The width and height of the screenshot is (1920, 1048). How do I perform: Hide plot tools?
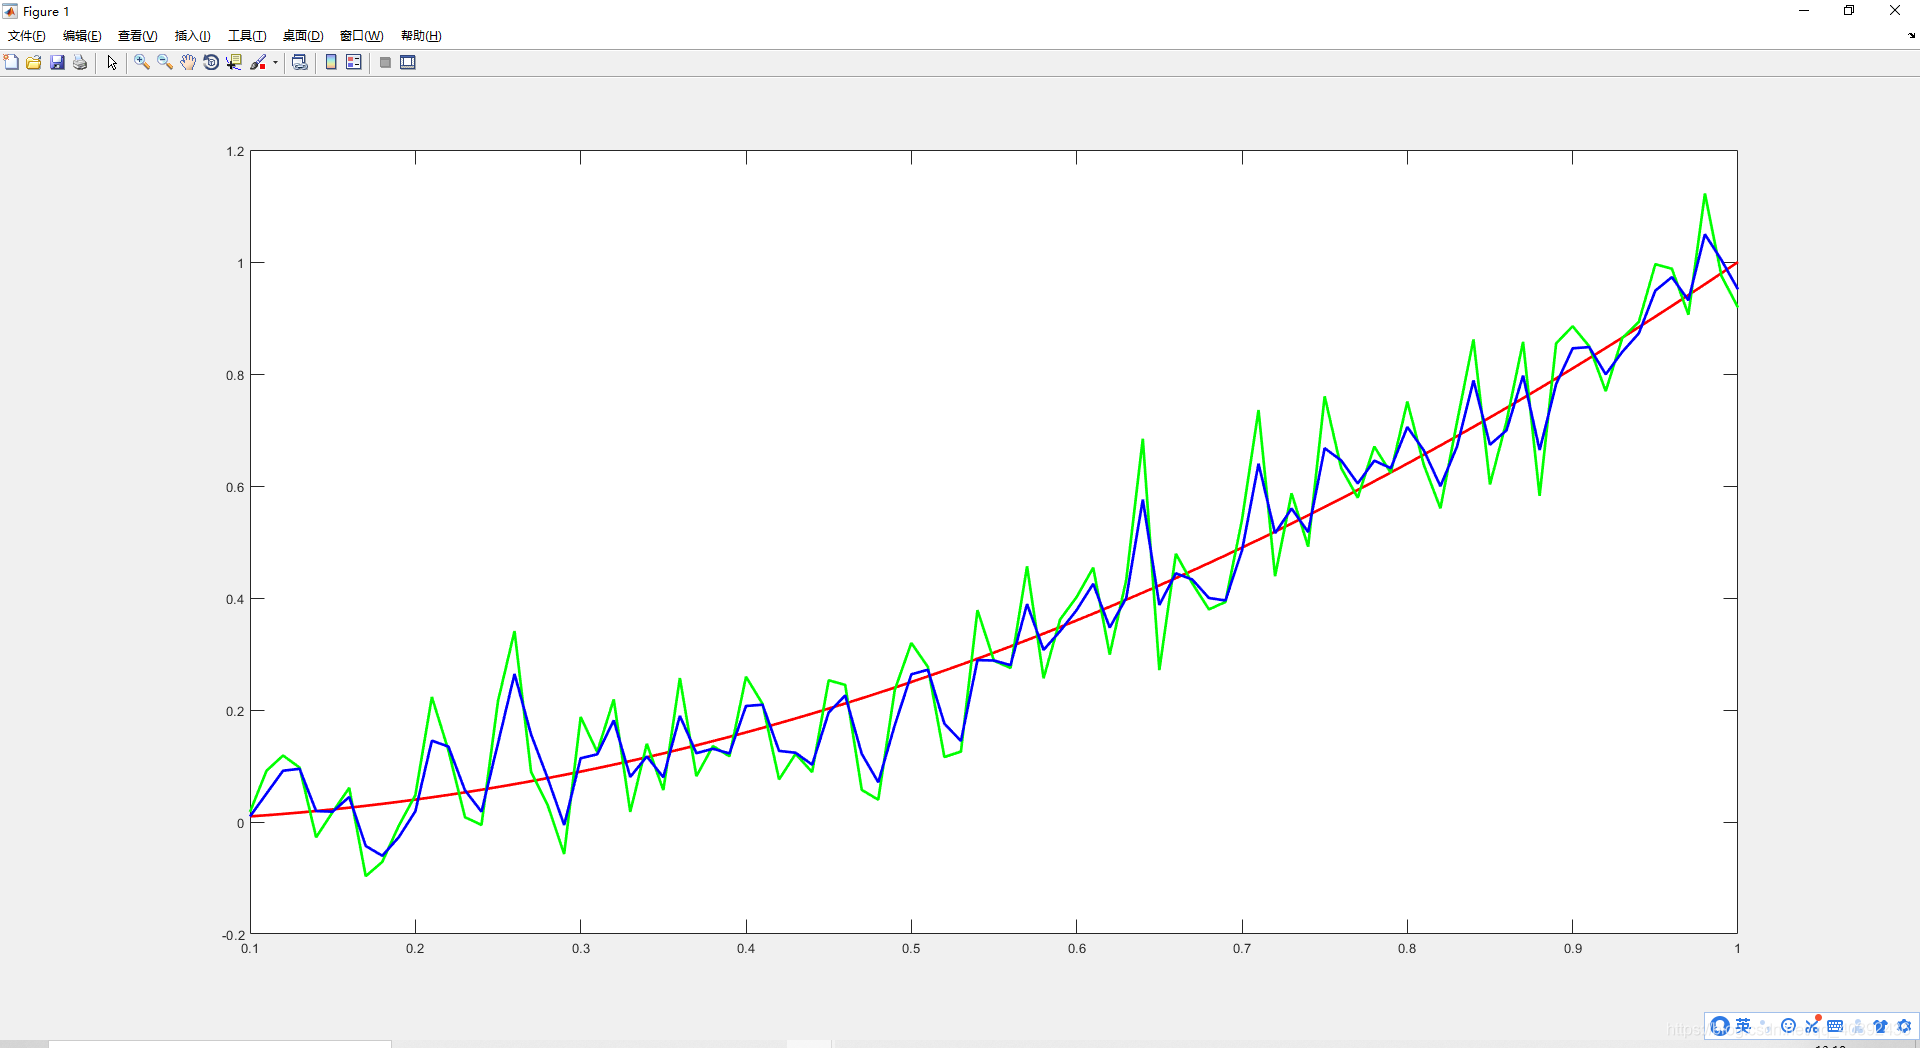[x=385, y=62]
